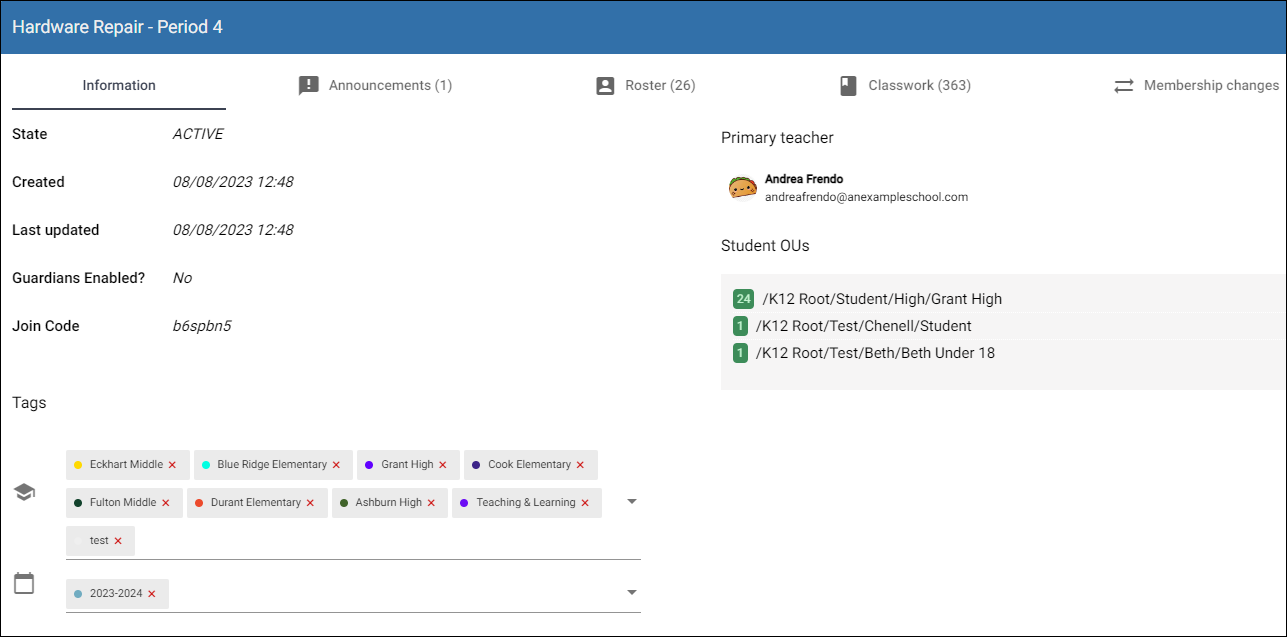1287x637 pixels.
Task: Click Andrea Frendo's taco avatar
Action: tap(743, 187)
